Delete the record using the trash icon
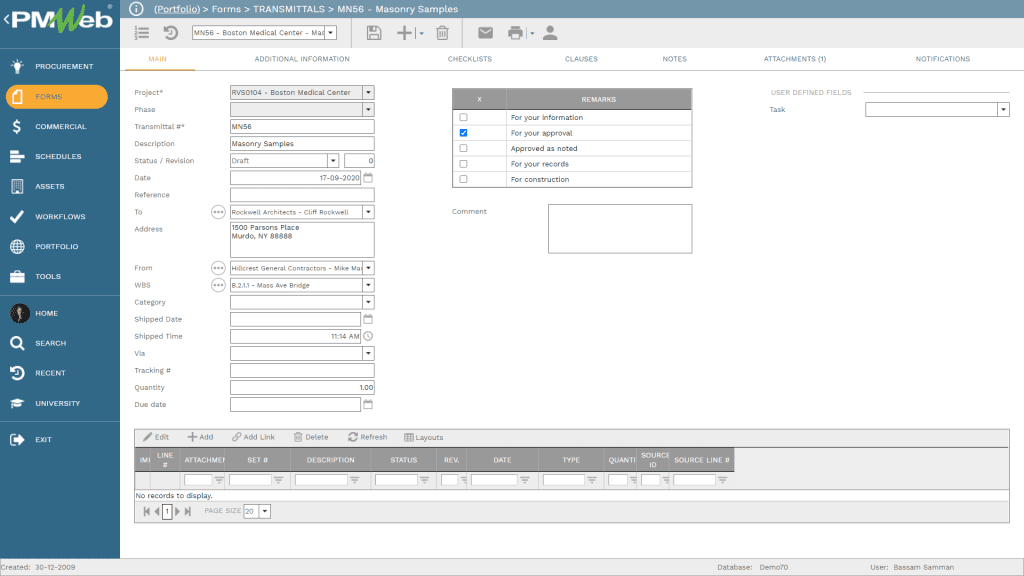Screen dimensions: 1024x576 click(442, 33)
